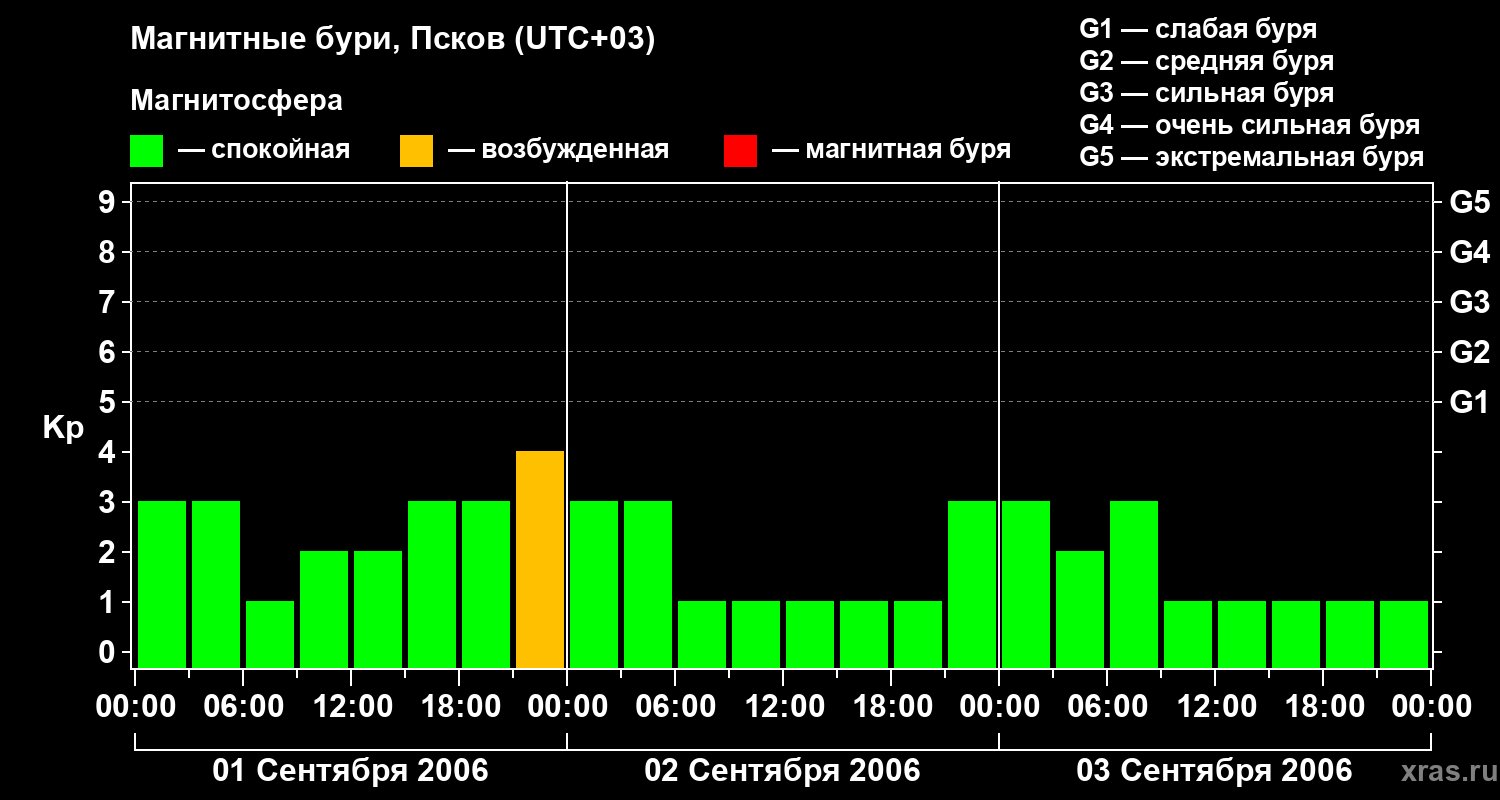
Task: Click the orange 'возбужденная' legend swatch
Action: click(x=416, y=151)
